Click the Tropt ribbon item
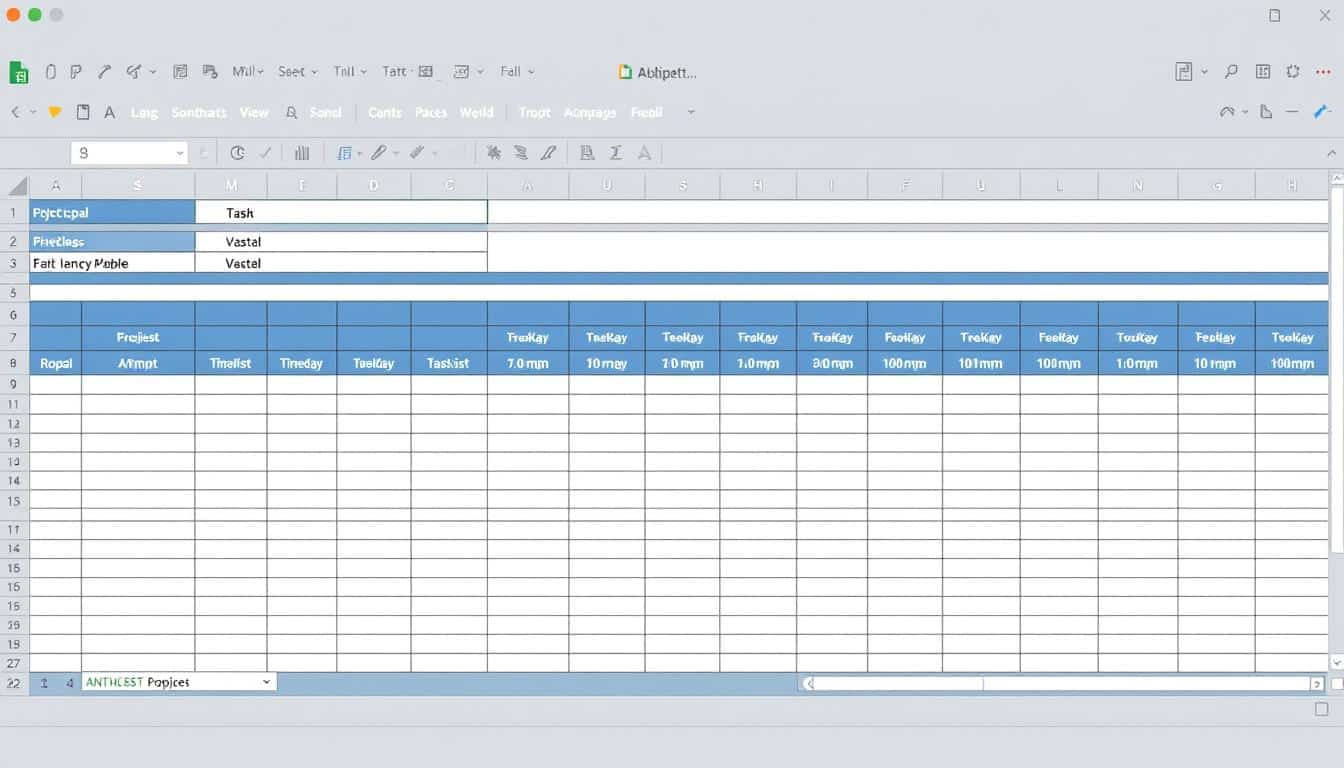 pyautogui.click(x=535, y=113)
